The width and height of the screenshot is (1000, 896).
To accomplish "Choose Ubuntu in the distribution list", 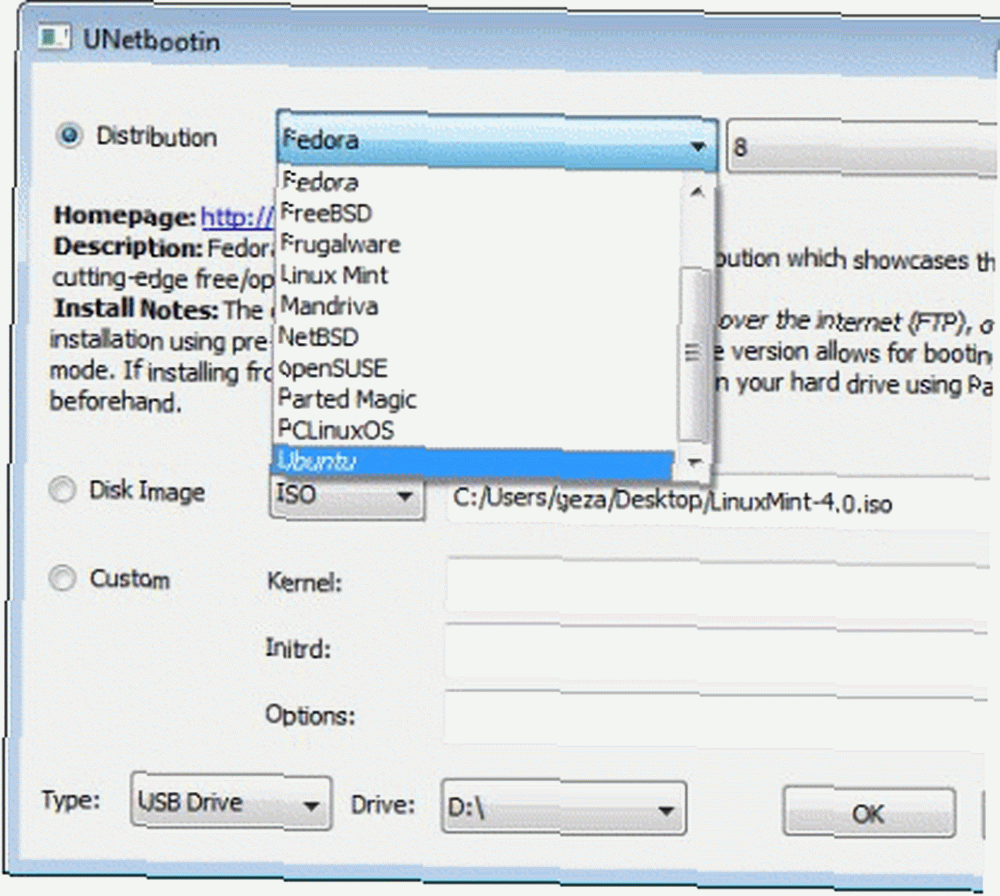I will click(x=473, y=461).
